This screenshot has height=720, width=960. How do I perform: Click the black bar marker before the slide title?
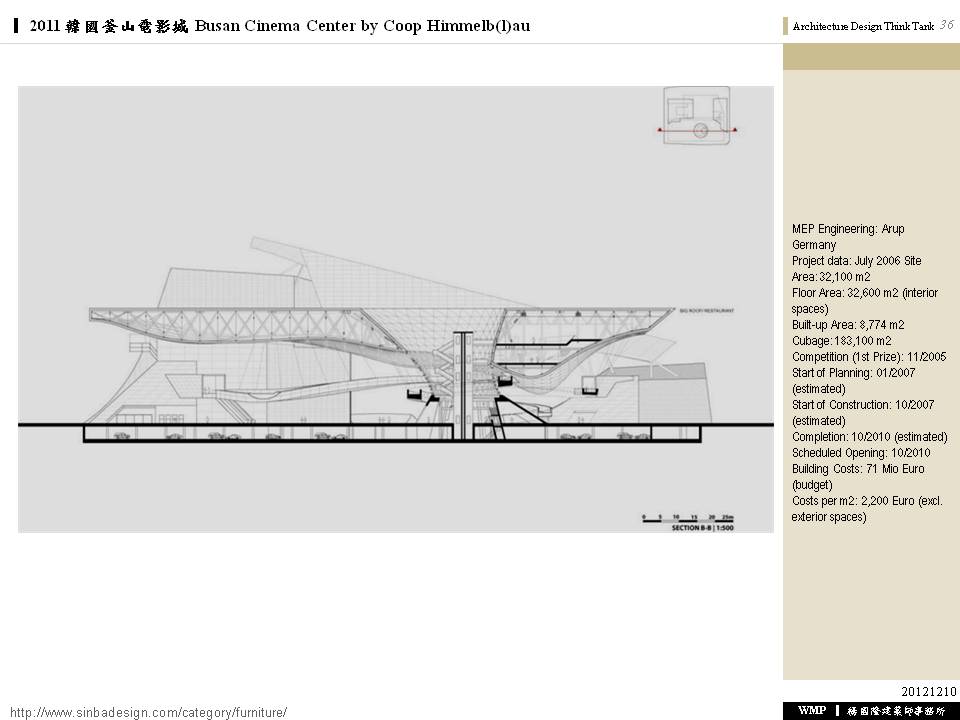click(17, 26)
